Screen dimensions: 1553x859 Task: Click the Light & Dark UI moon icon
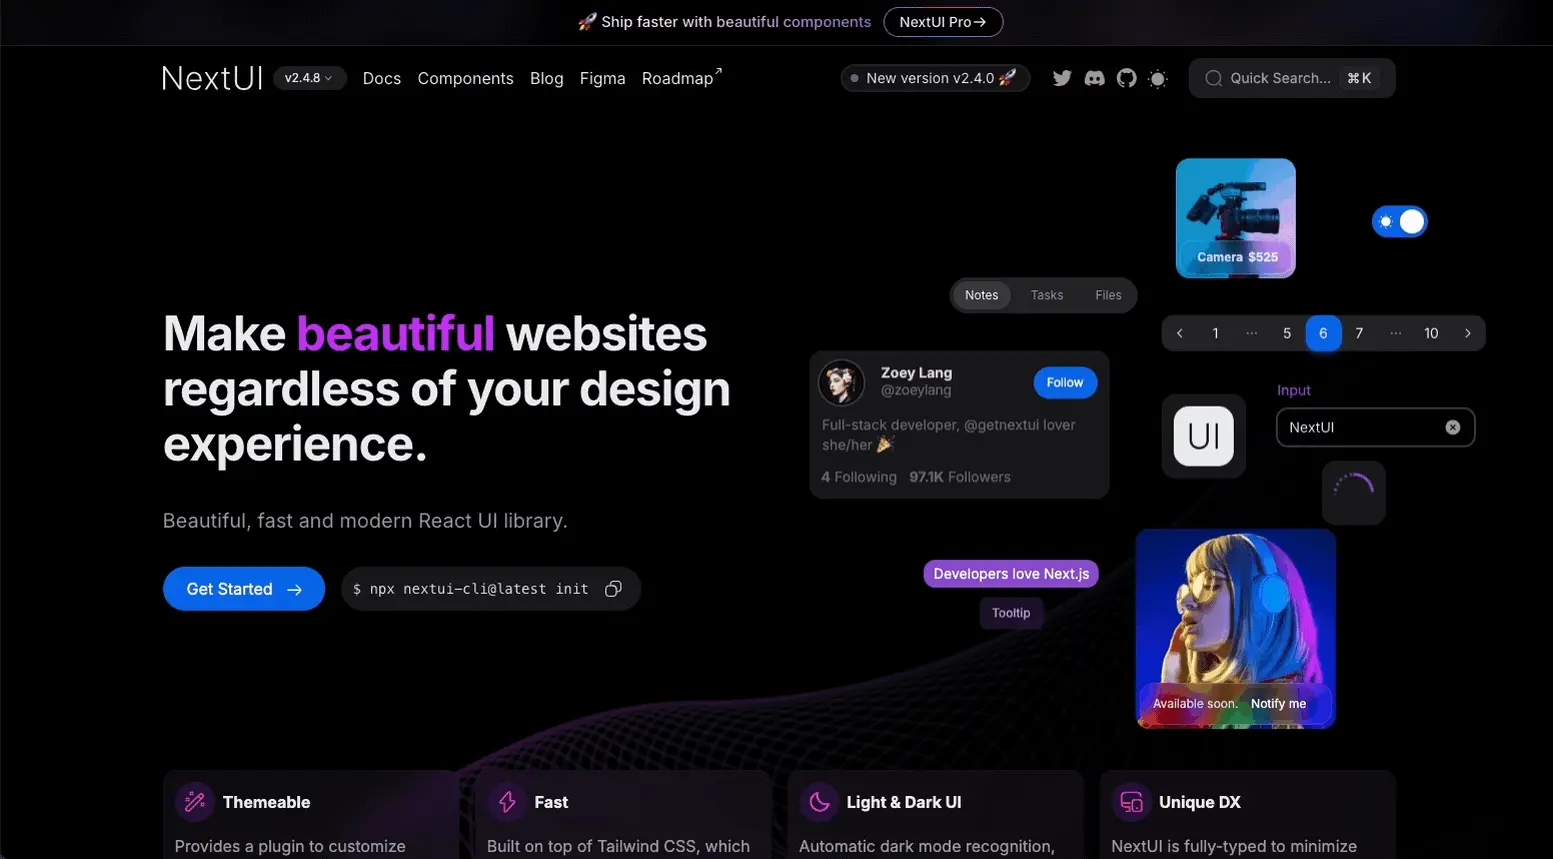pos(819,802)
